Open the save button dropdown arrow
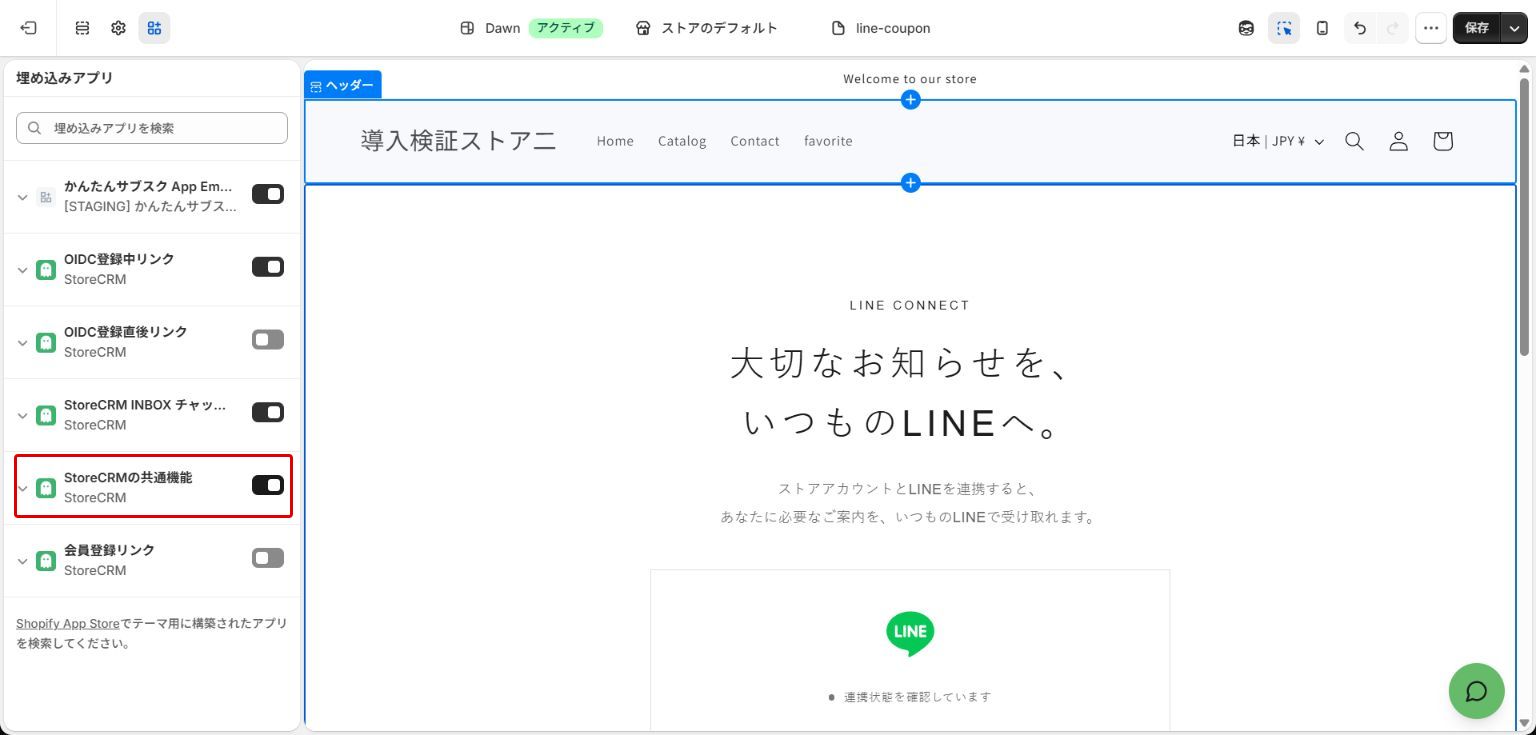1536x735 pixels. click(1515, 28)
